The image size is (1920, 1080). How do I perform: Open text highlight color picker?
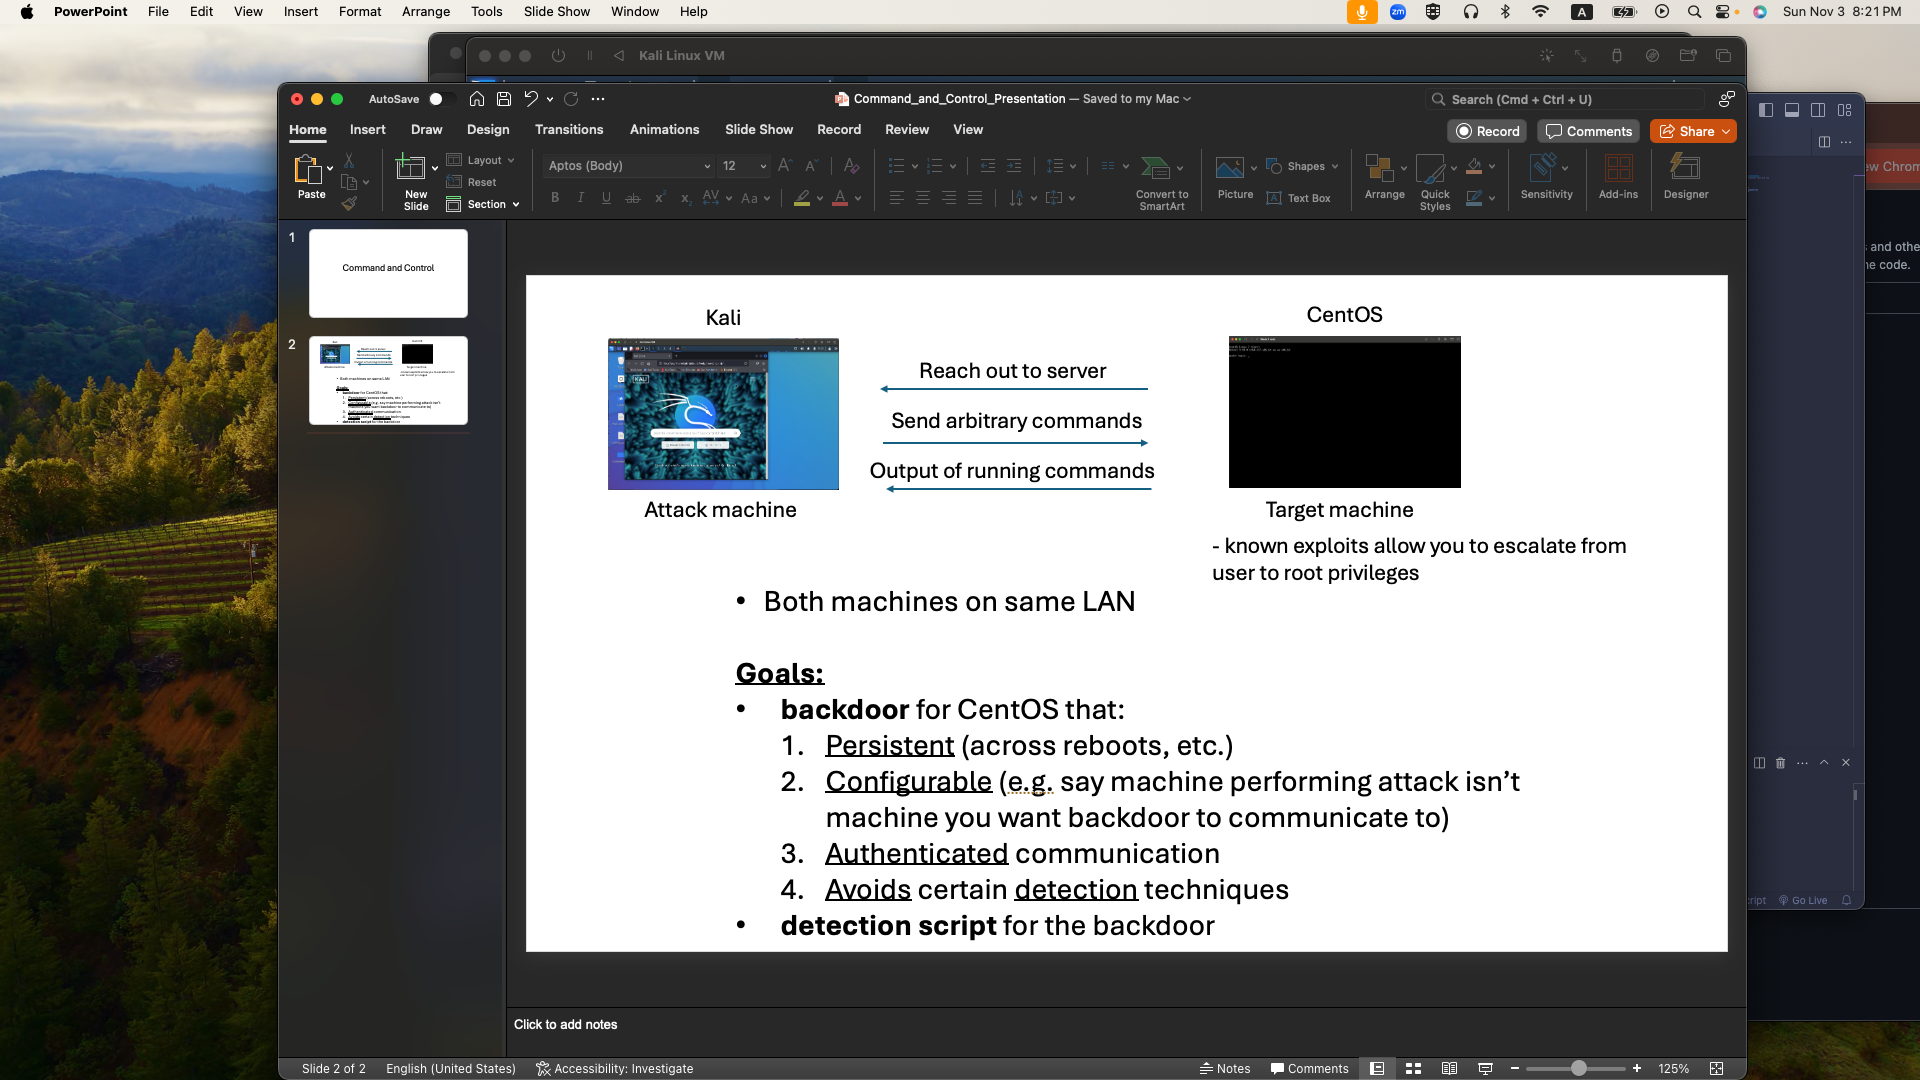tap(820, 198)
